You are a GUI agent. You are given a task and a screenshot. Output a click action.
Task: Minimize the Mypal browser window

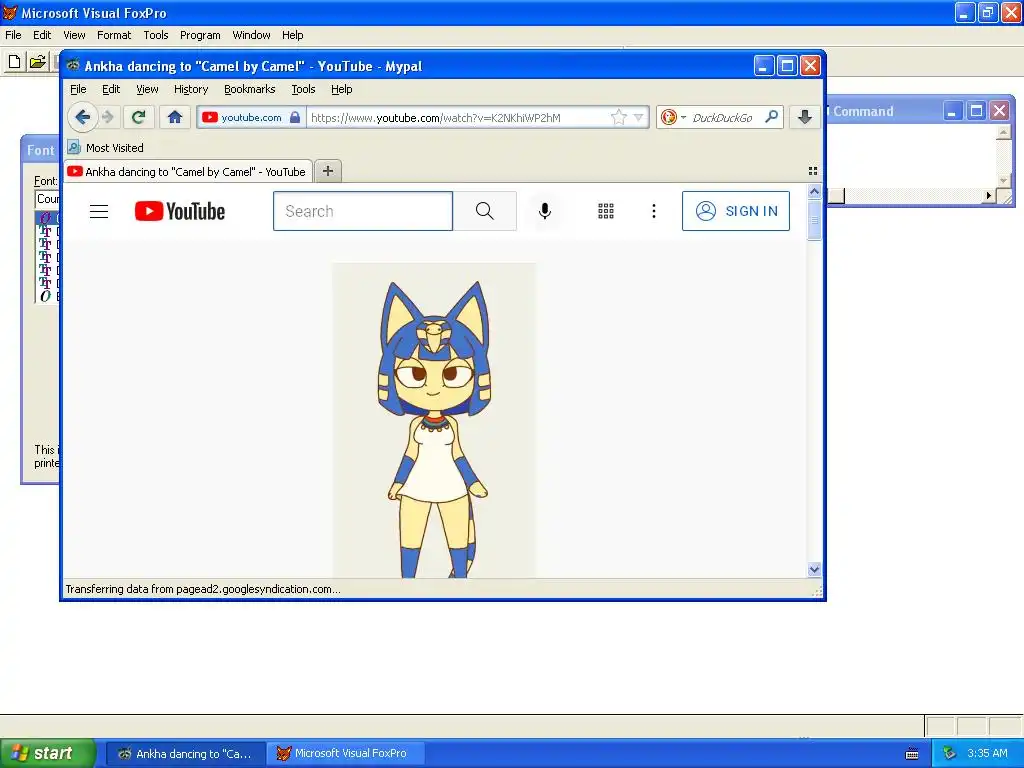point(764,66)
